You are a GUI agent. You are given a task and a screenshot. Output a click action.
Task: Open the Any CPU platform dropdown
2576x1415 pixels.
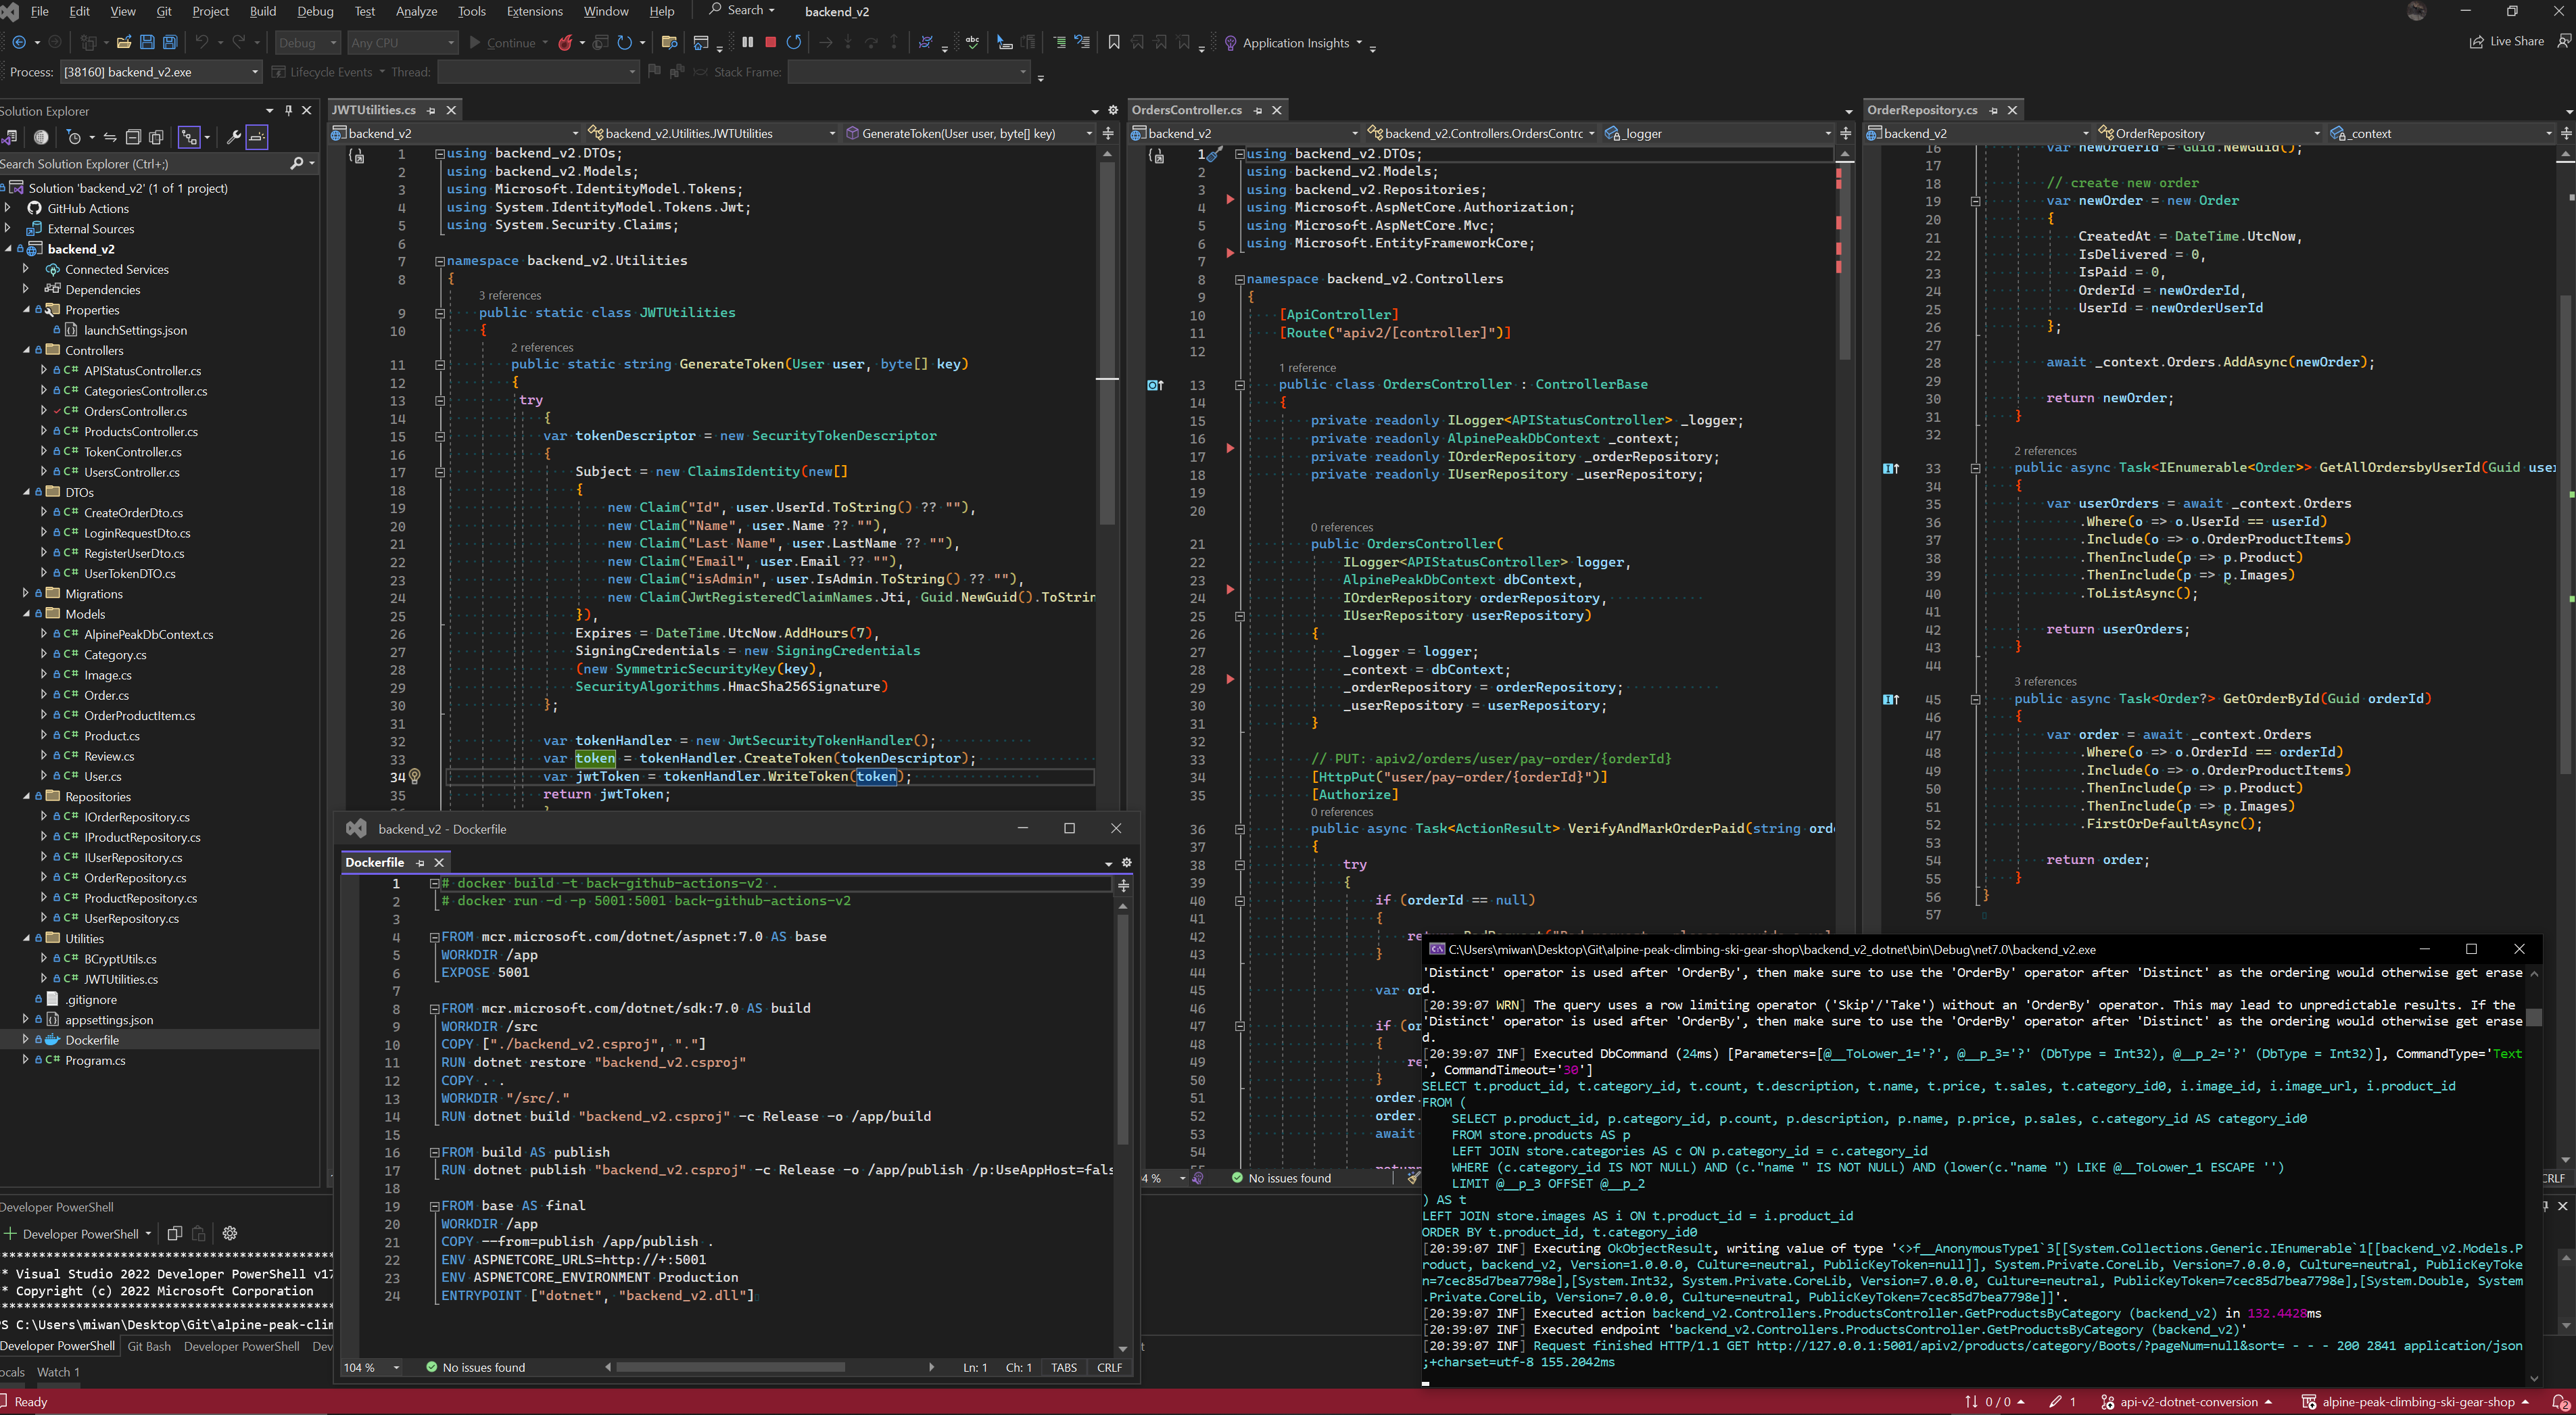403,43
